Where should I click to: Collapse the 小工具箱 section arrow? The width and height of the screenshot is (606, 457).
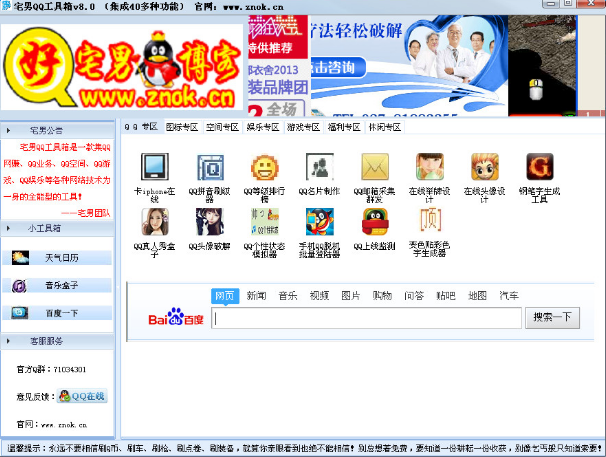click(x=8, y=228)
